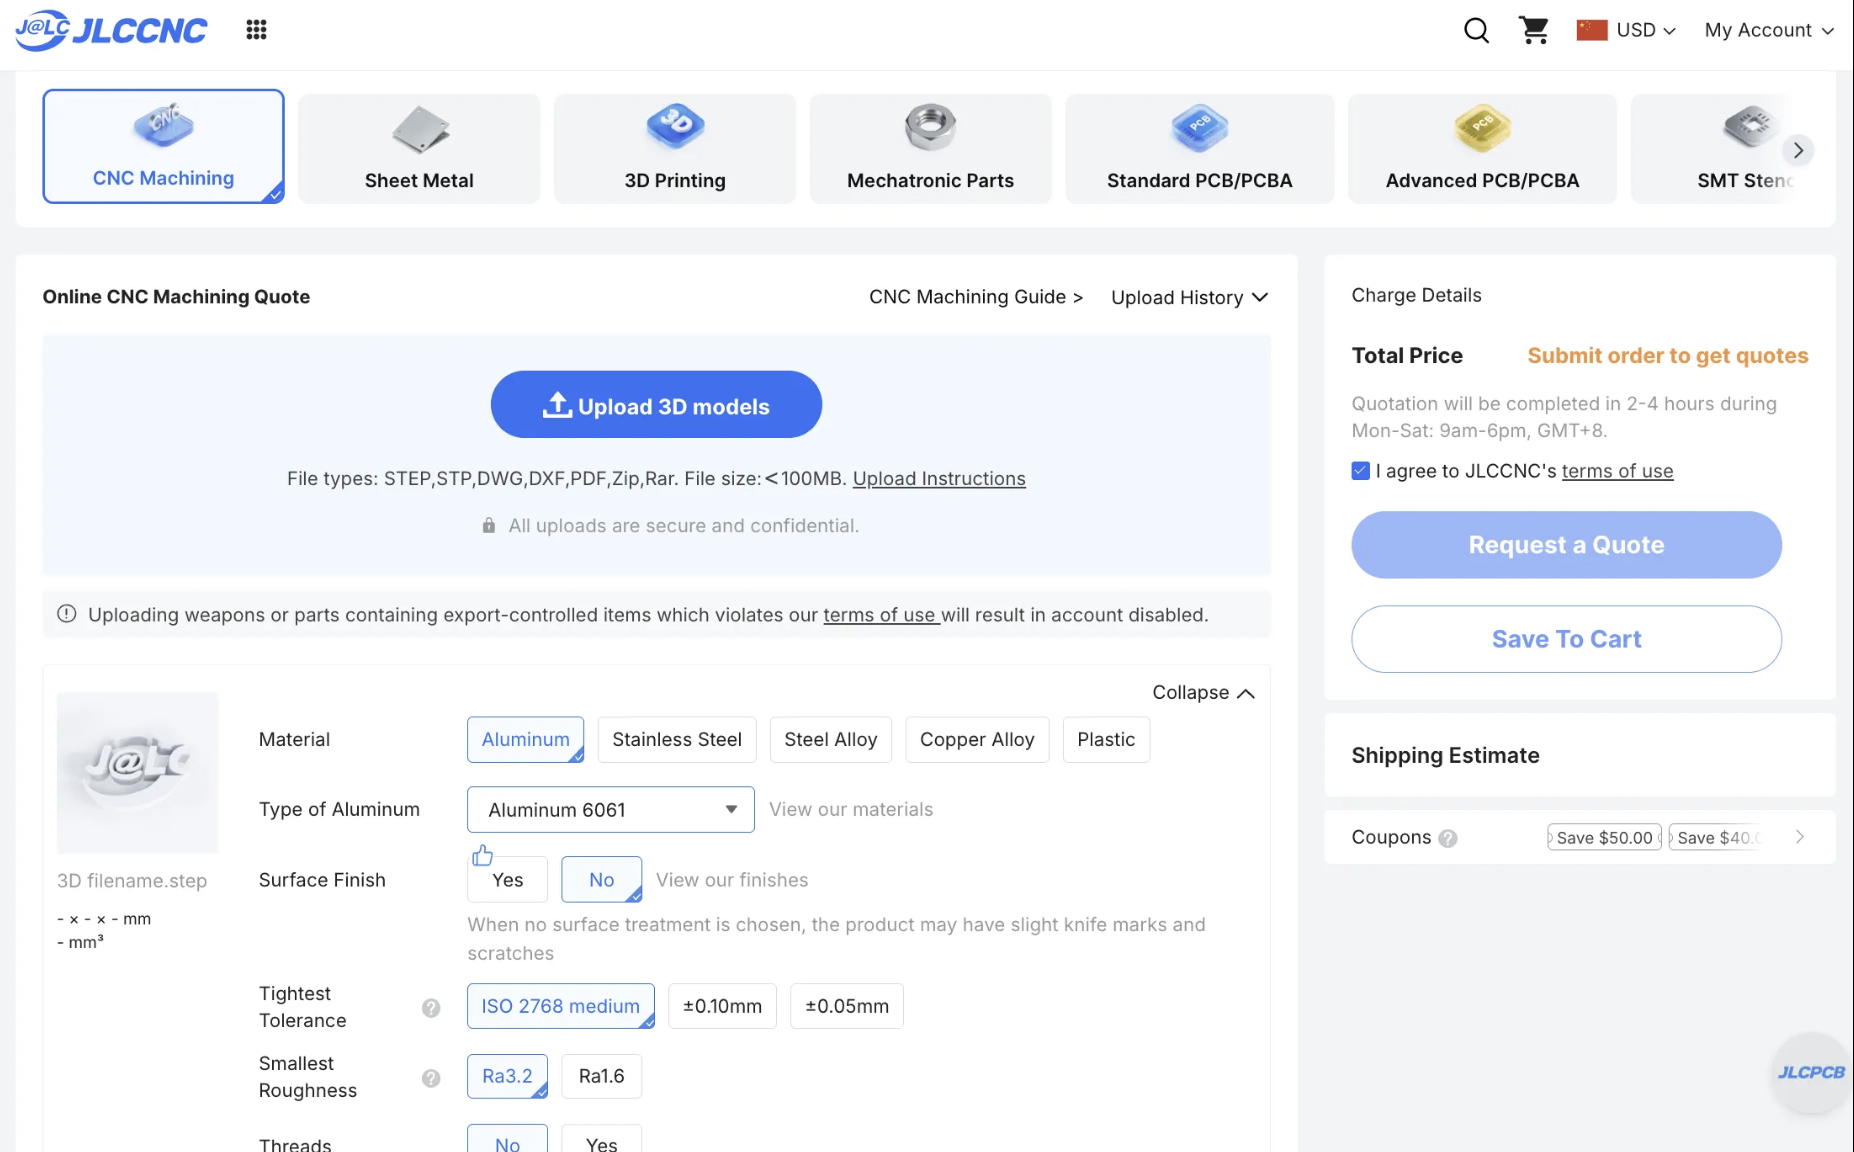1854x1152 pixels.
Task: Select ISO 2768 medium tolerance
Action: pyautogui.click(x=560, y=1006)
